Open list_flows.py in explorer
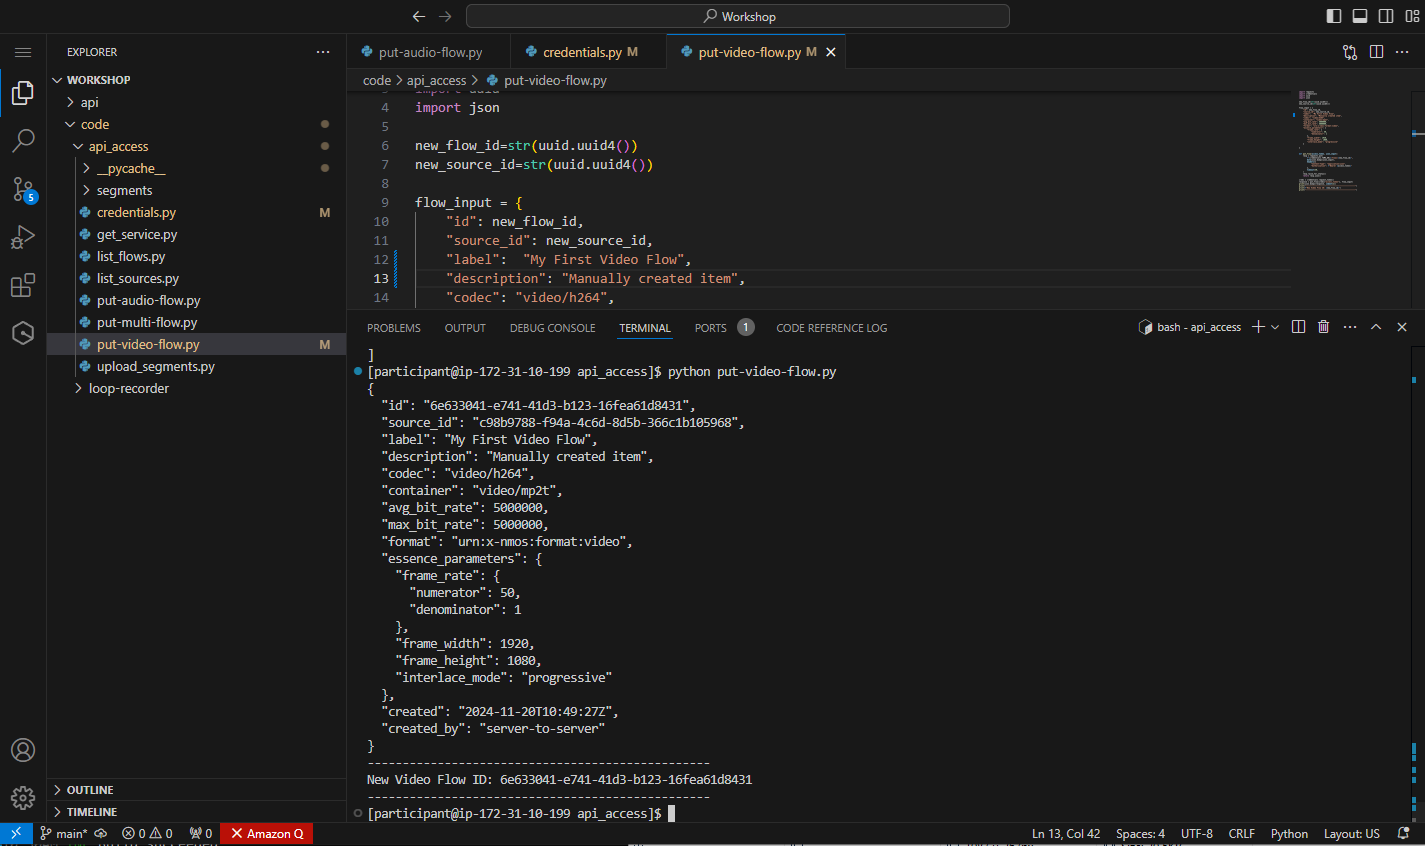 (x=196, y=256)
